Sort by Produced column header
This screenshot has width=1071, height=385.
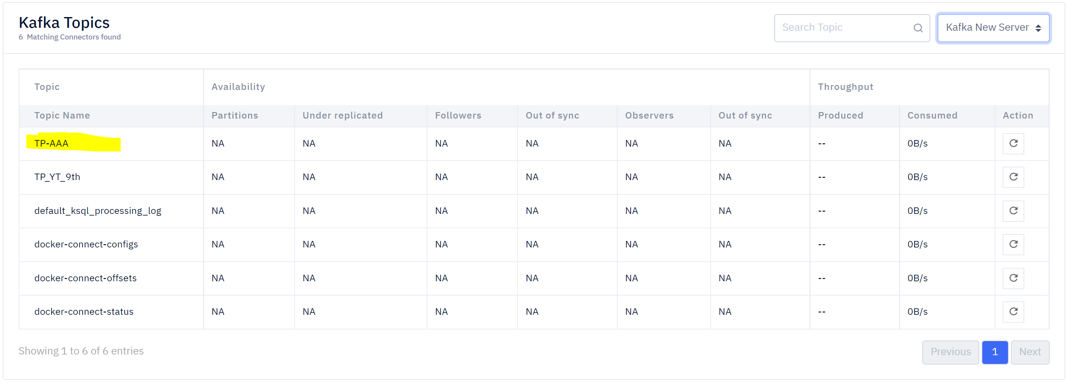[841, 115]
